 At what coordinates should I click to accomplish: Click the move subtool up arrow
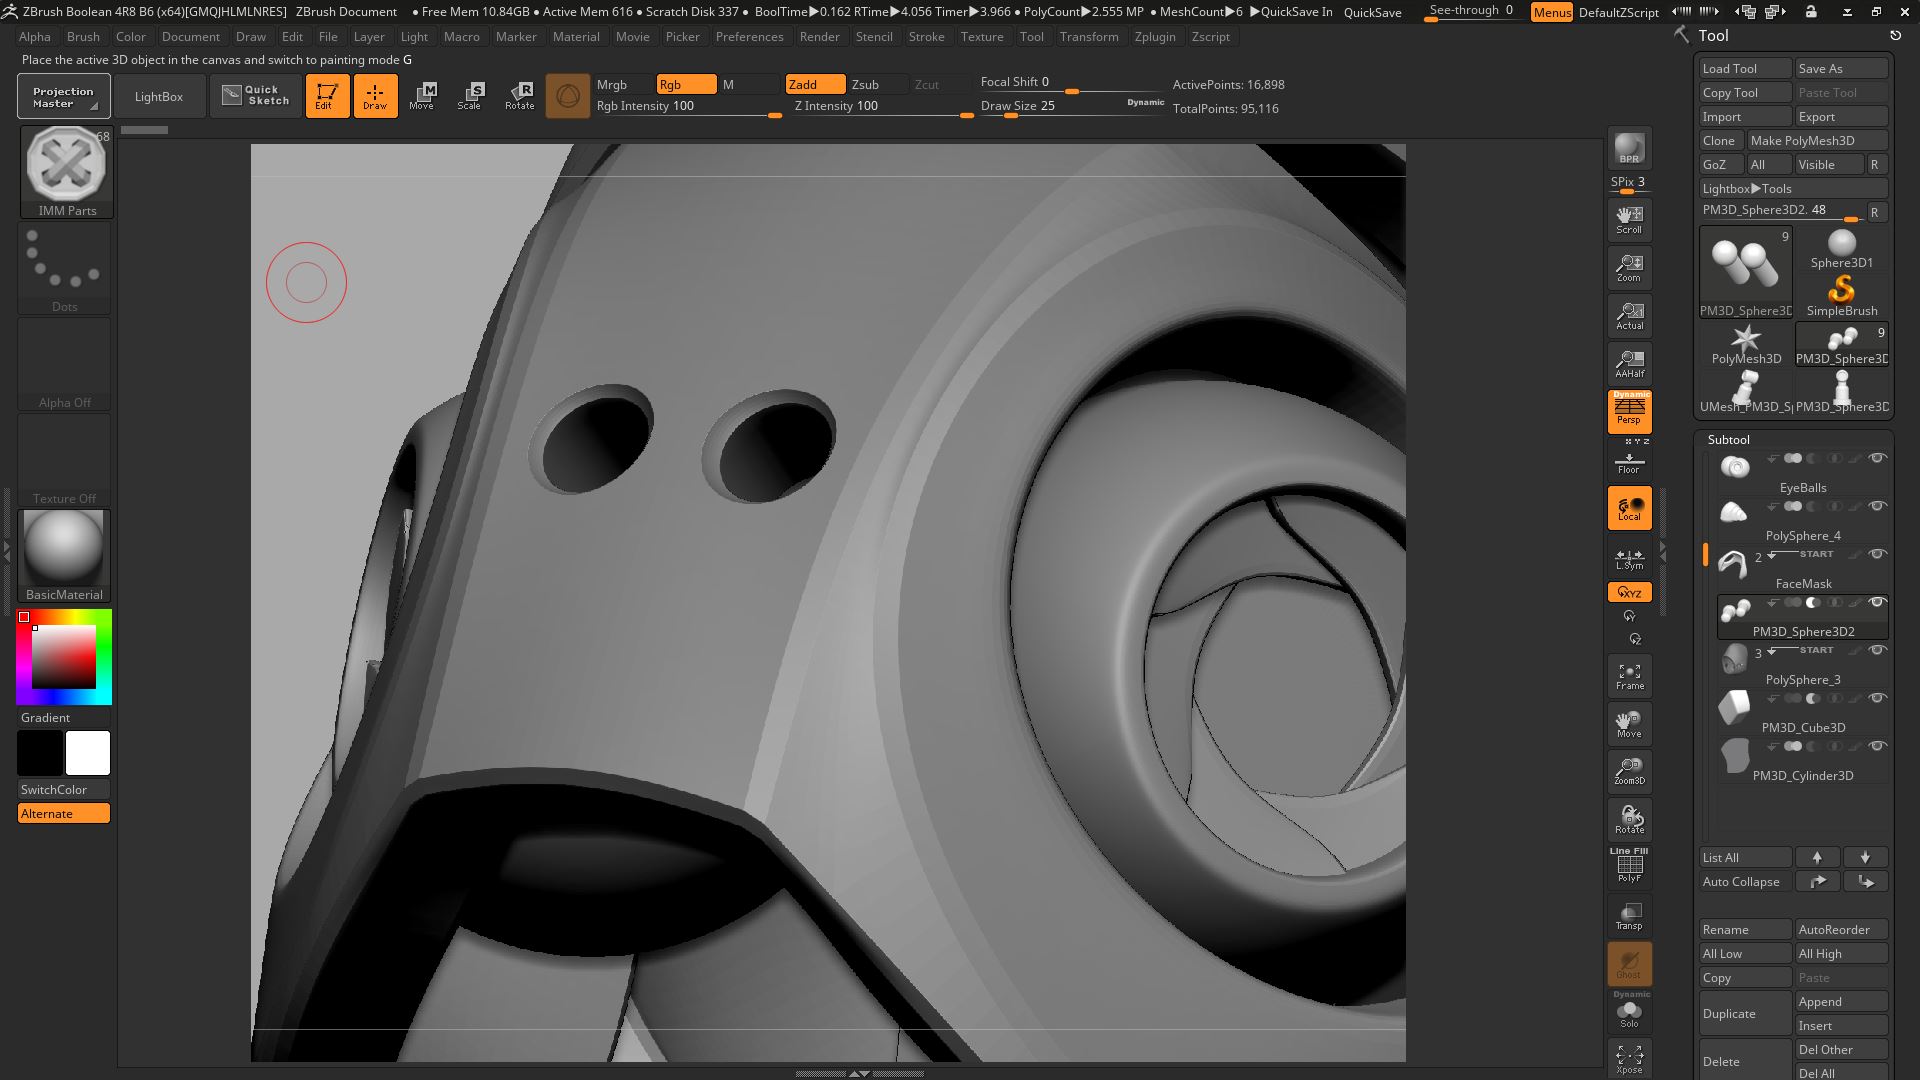point(1816,857)
